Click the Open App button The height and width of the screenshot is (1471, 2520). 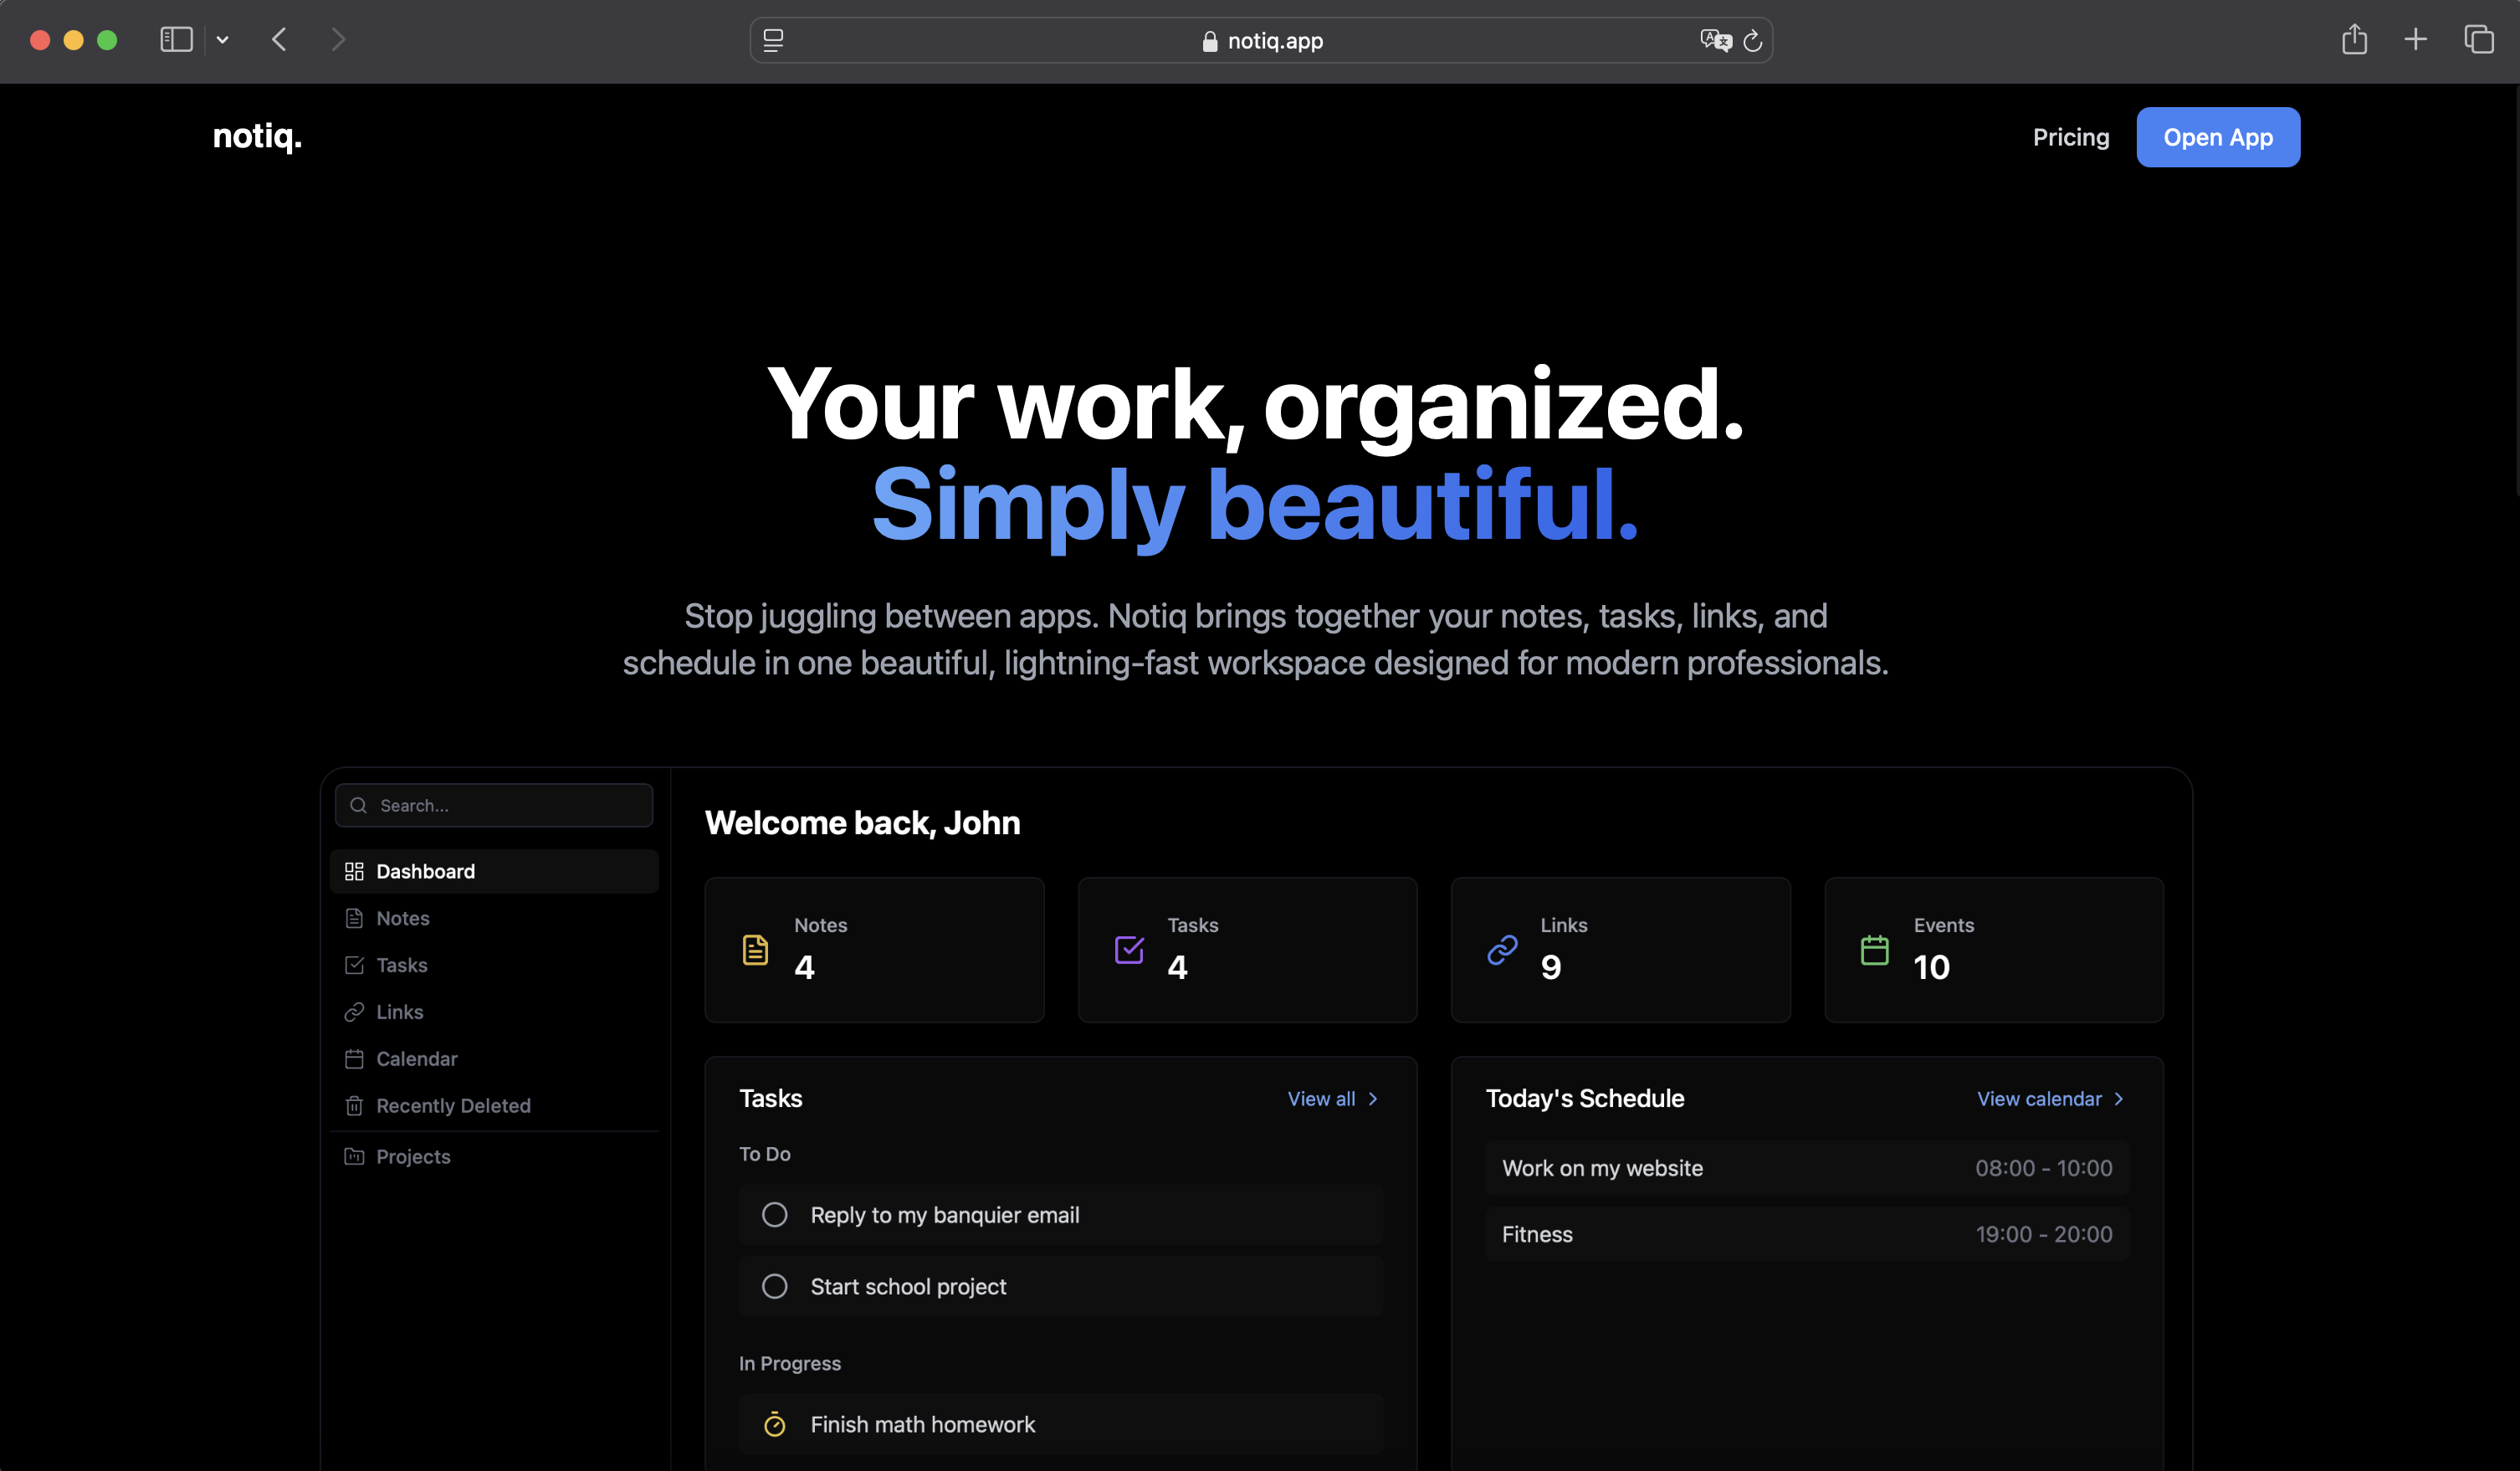pyautogui.click(x=2217, y=137)
